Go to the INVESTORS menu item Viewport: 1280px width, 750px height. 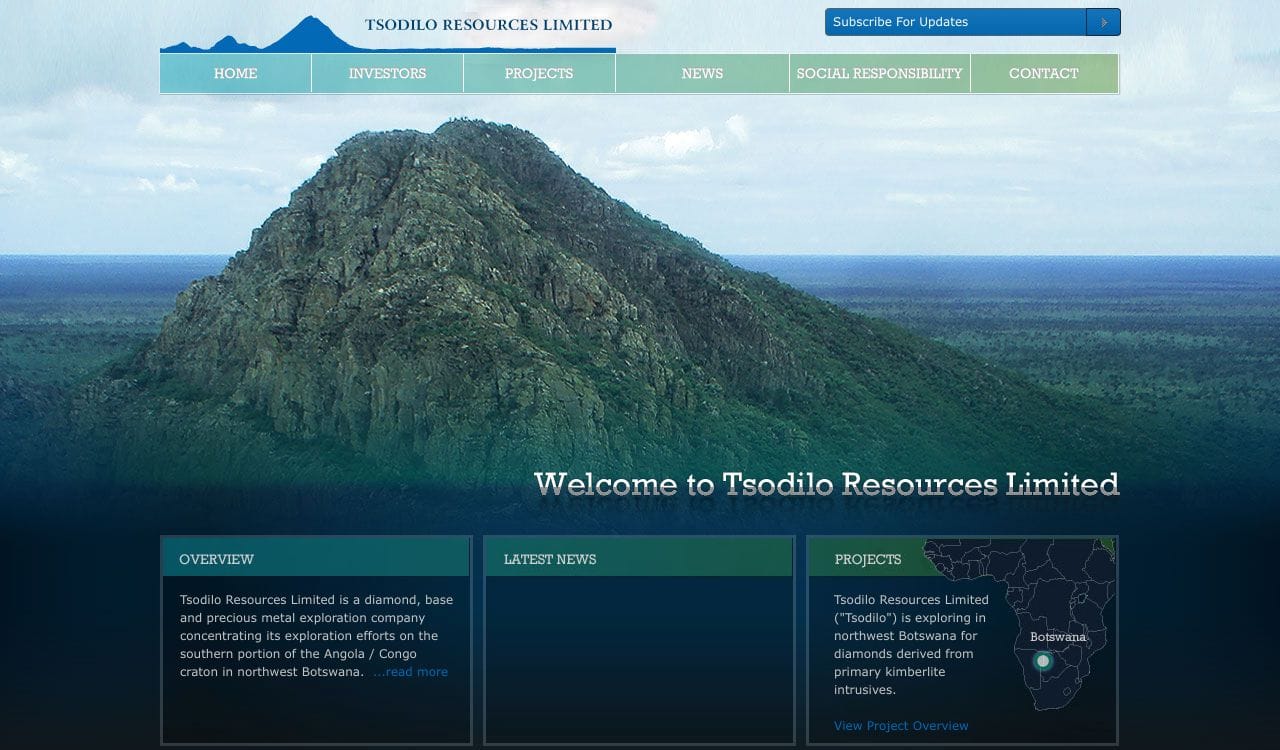click(387, 74)
